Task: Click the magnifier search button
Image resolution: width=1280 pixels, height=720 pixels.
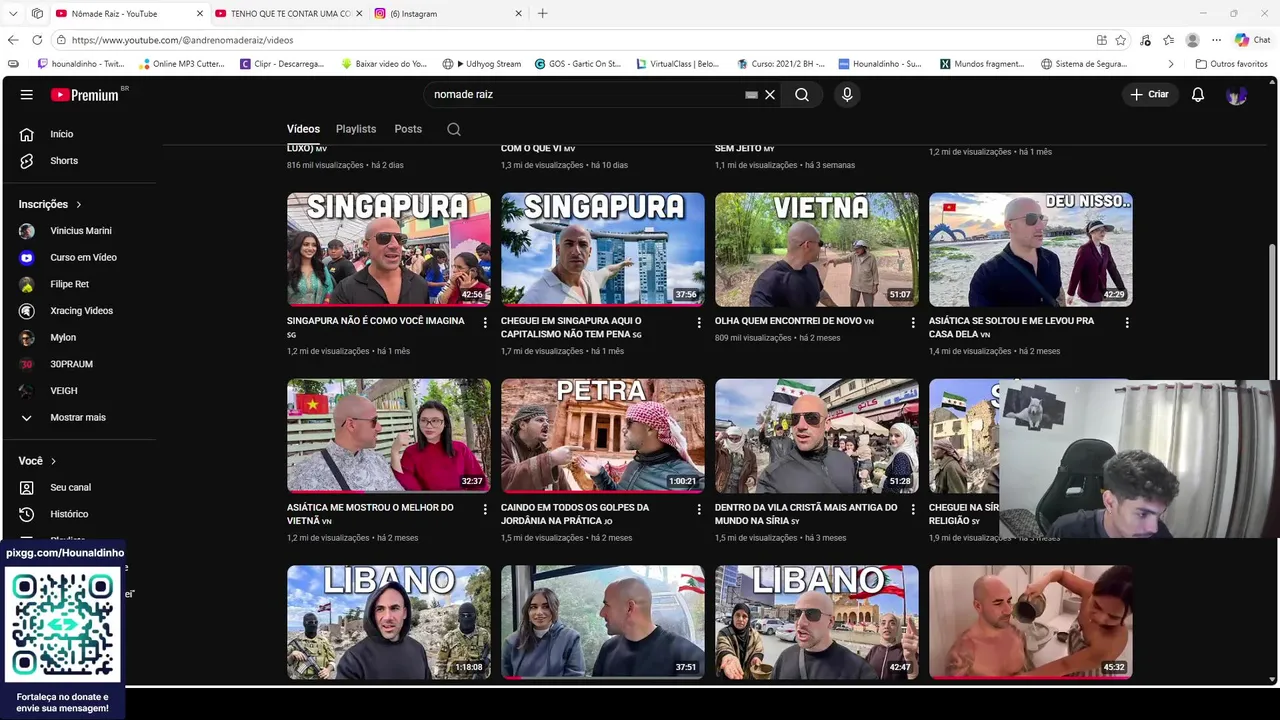Action: click(802, 95)
